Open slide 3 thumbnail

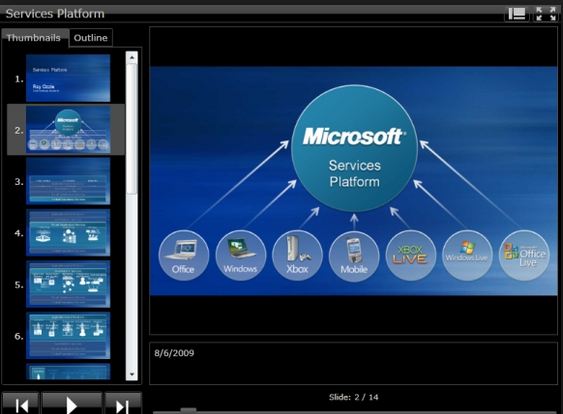pos(68,181)
